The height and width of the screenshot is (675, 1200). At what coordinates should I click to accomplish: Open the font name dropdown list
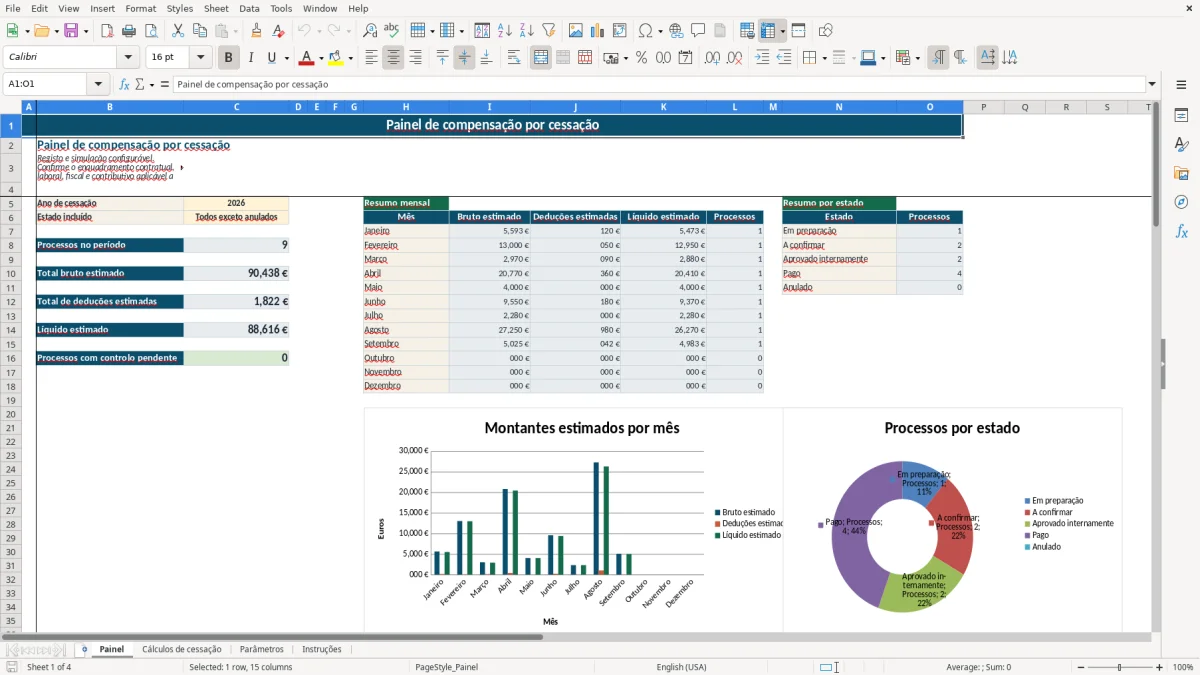tap(128, 58)
